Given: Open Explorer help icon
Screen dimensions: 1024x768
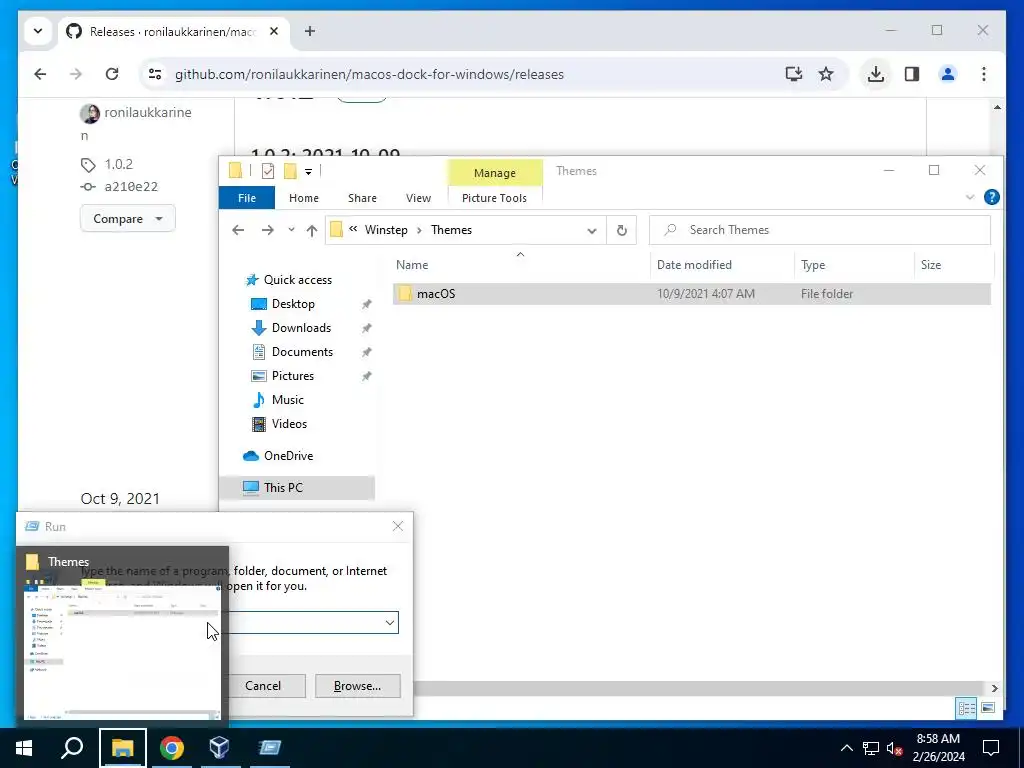Looking at the screenshot, I should 991,197.
